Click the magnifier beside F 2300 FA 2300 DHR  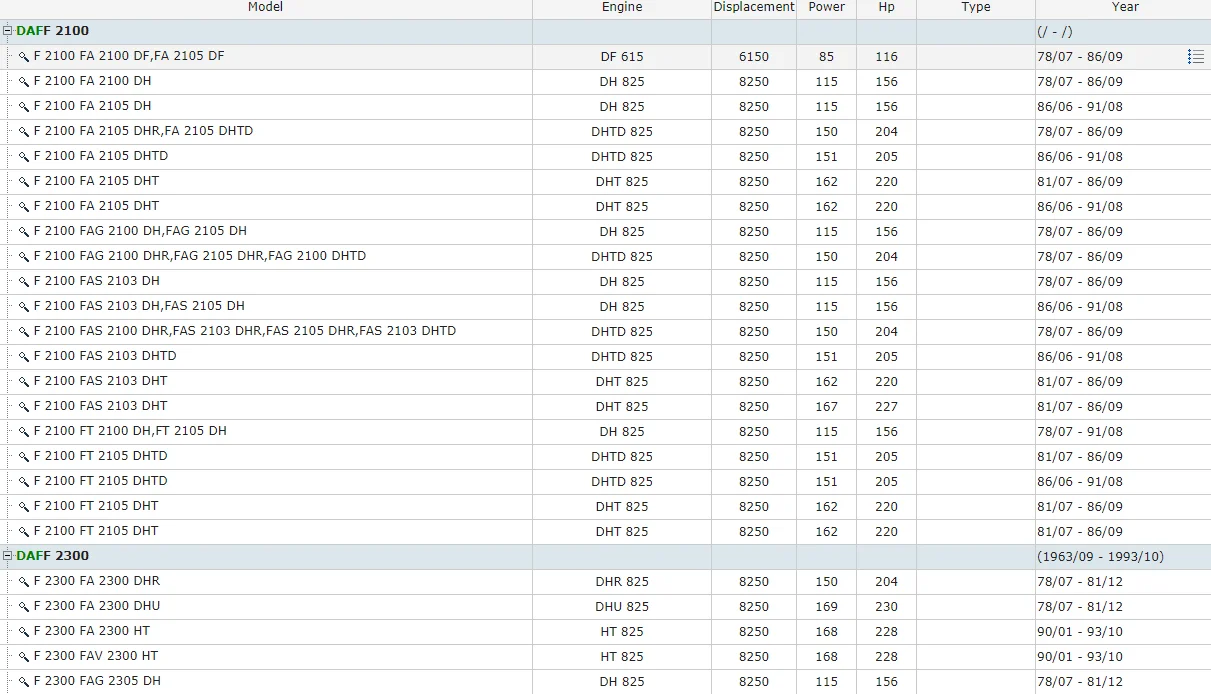(24, 582)
